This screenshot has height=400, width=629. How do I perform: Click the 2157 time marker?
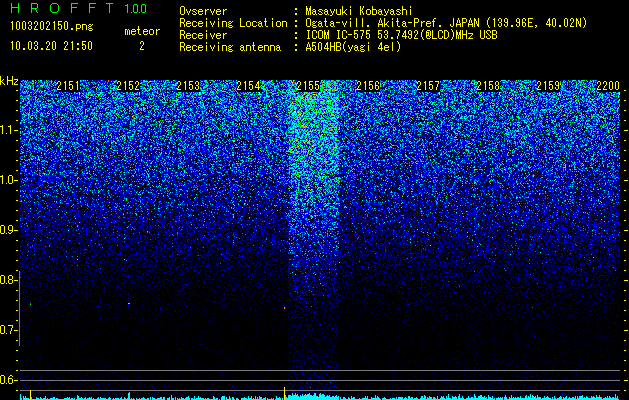pyautogui.click(x=428, y=86)
